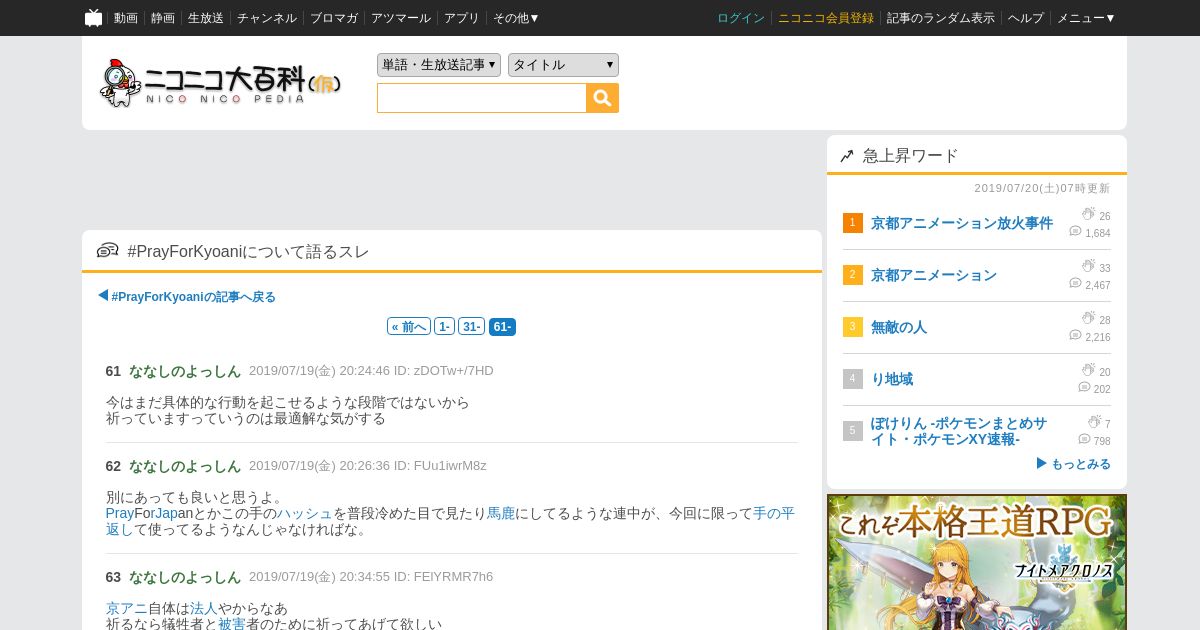1200x630 pixels.
Task: Click the rank 4 gray badge
Action: pos(853,379)
